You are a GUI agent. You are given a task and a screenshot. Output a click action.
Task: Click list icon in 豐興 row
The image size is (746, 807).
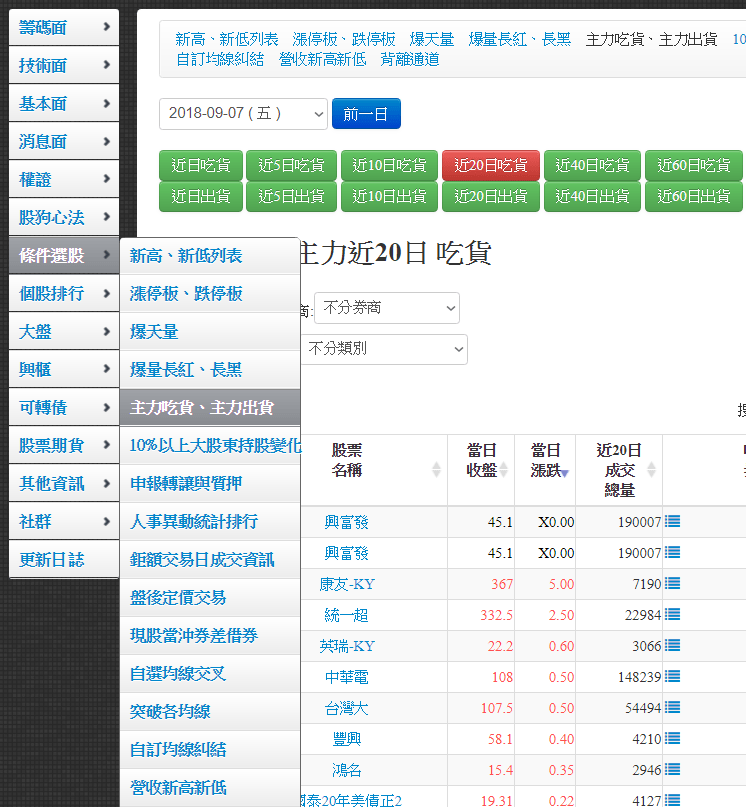point(672,739)
